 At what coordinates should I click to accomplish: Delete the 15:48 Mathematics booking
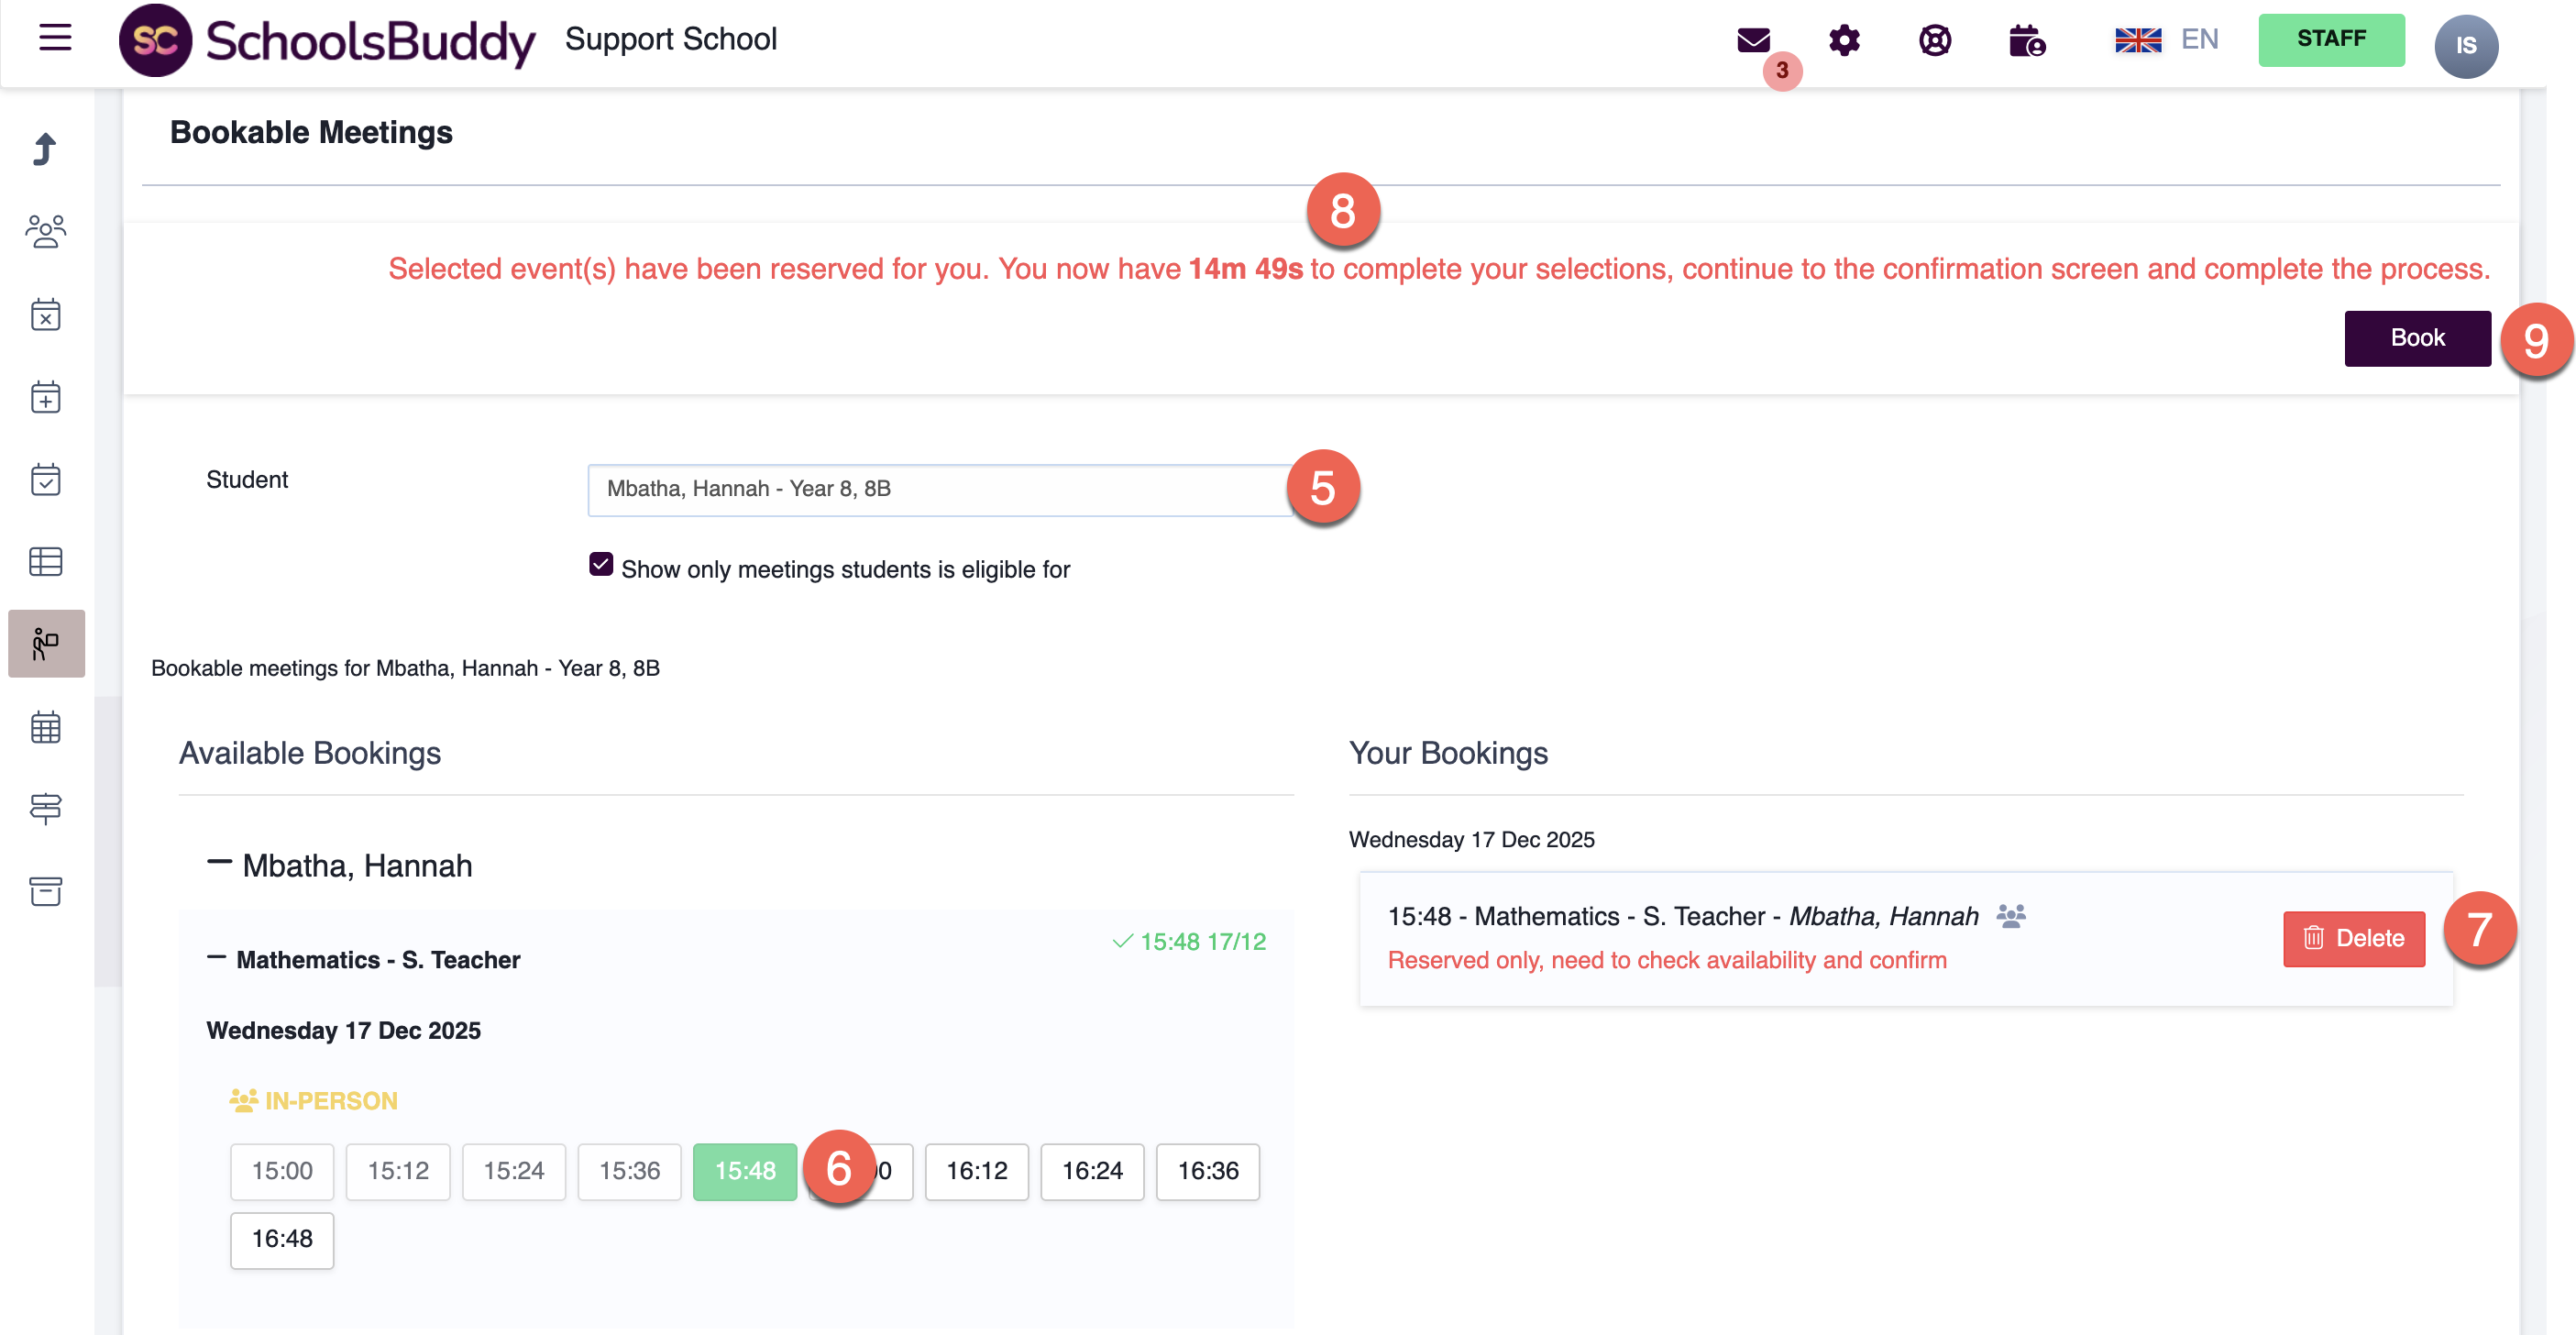2353,938
